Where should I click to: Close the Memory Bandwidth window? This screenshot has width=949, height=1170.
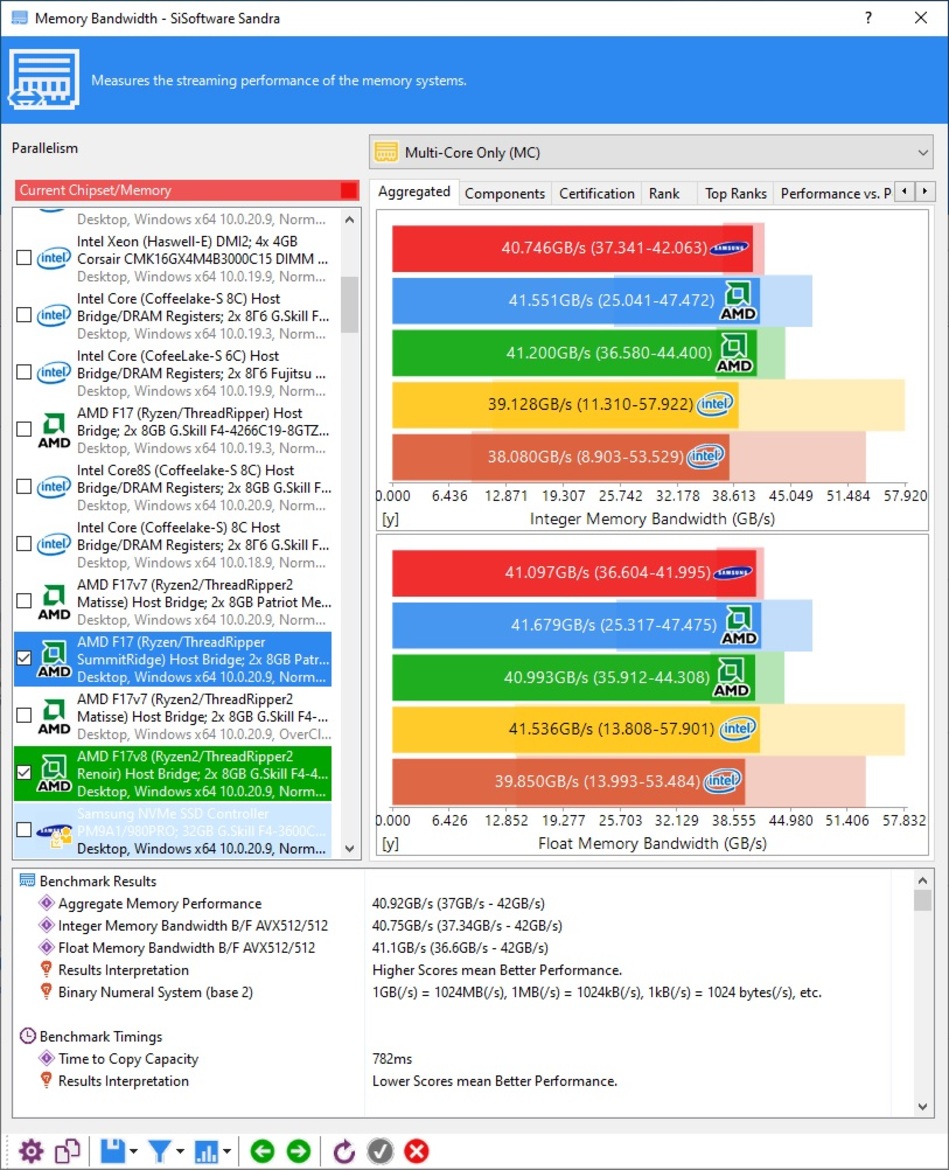click(921, 18)
